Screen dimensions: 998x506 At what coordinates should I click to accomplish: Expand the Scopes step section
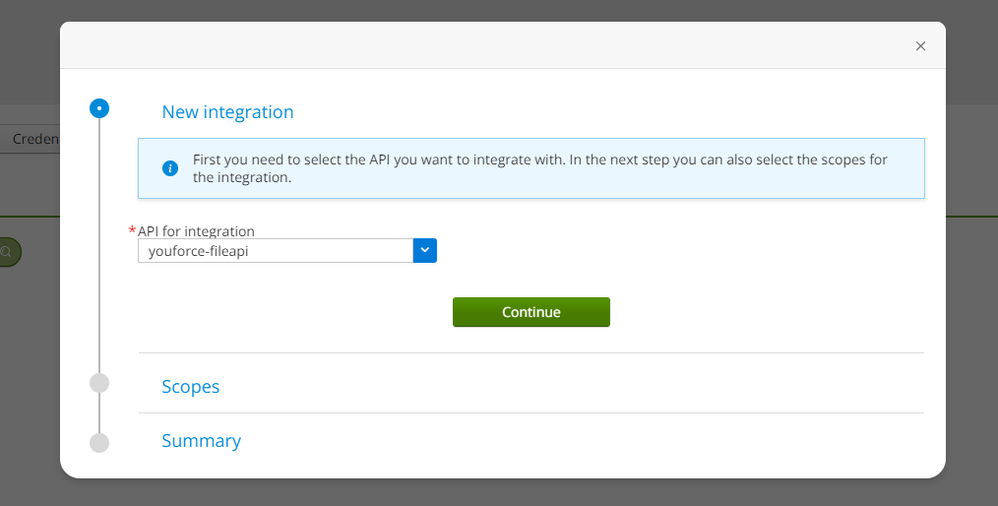click(x=191, y=386)
